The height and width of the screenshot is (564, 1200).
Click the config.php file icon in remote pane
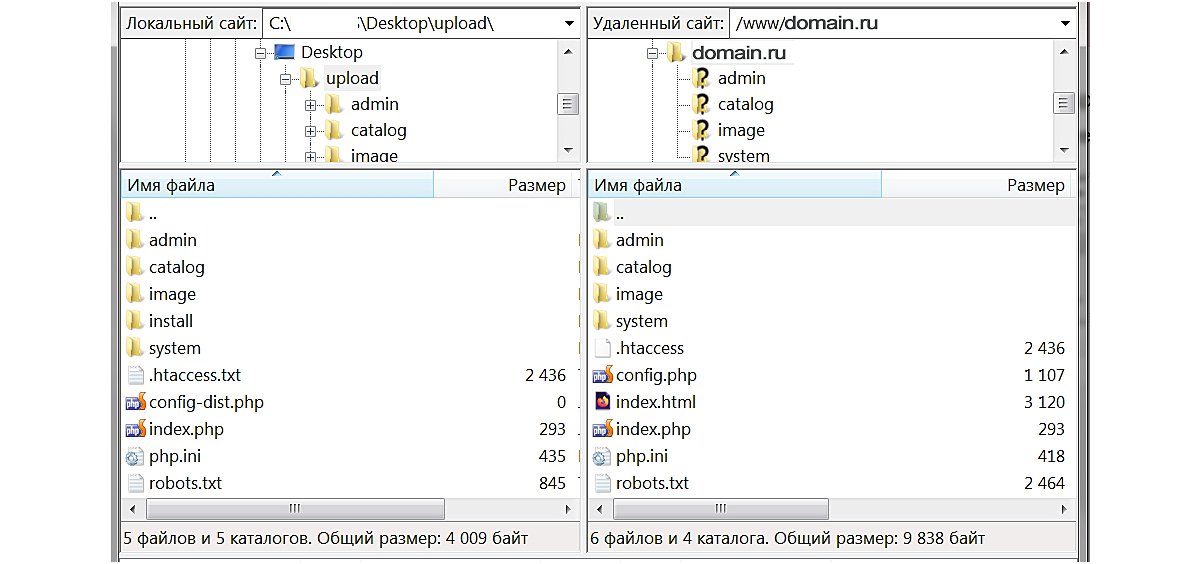[x=602, y=376]
